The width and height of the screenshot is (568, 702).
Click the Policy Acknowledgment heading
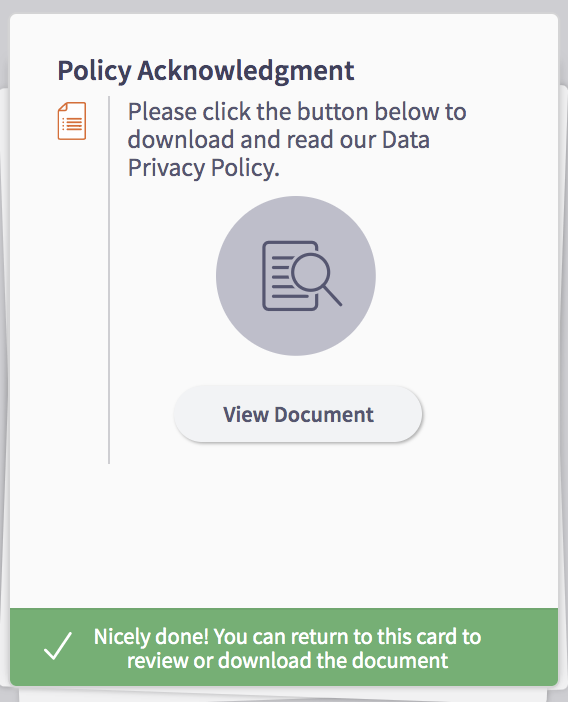click(206, 70)
